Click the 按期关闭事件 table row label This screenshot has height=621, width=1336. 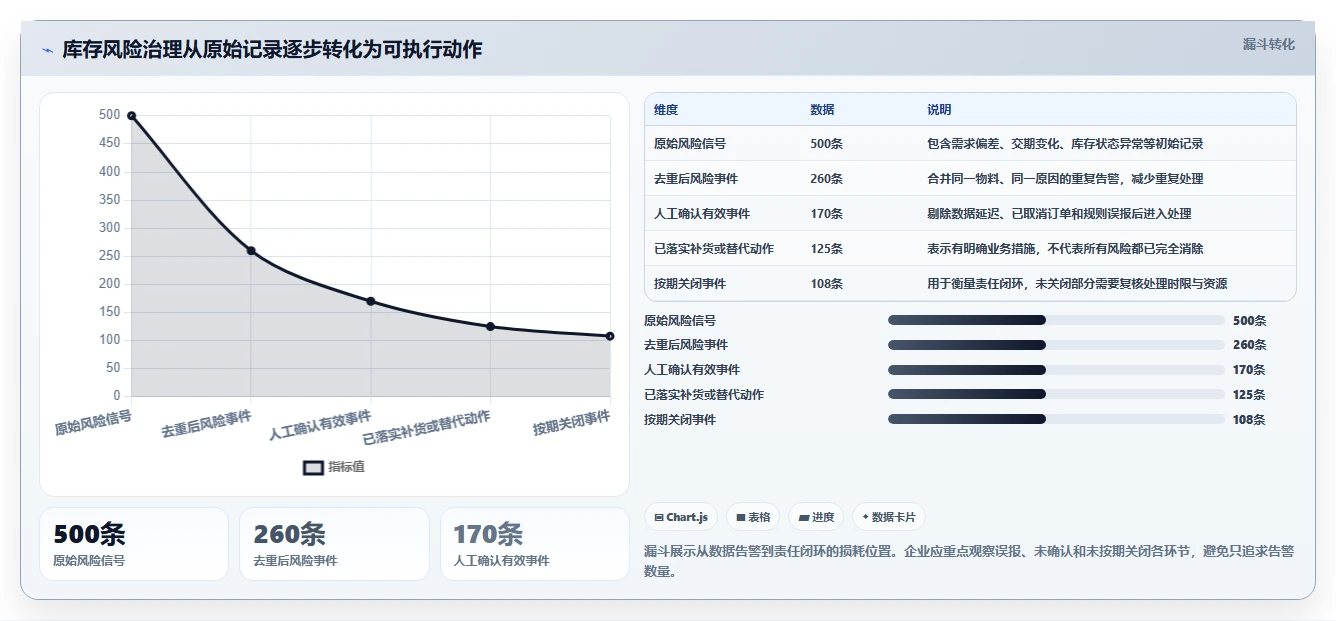pyautogui.click(x=690, y=284)
